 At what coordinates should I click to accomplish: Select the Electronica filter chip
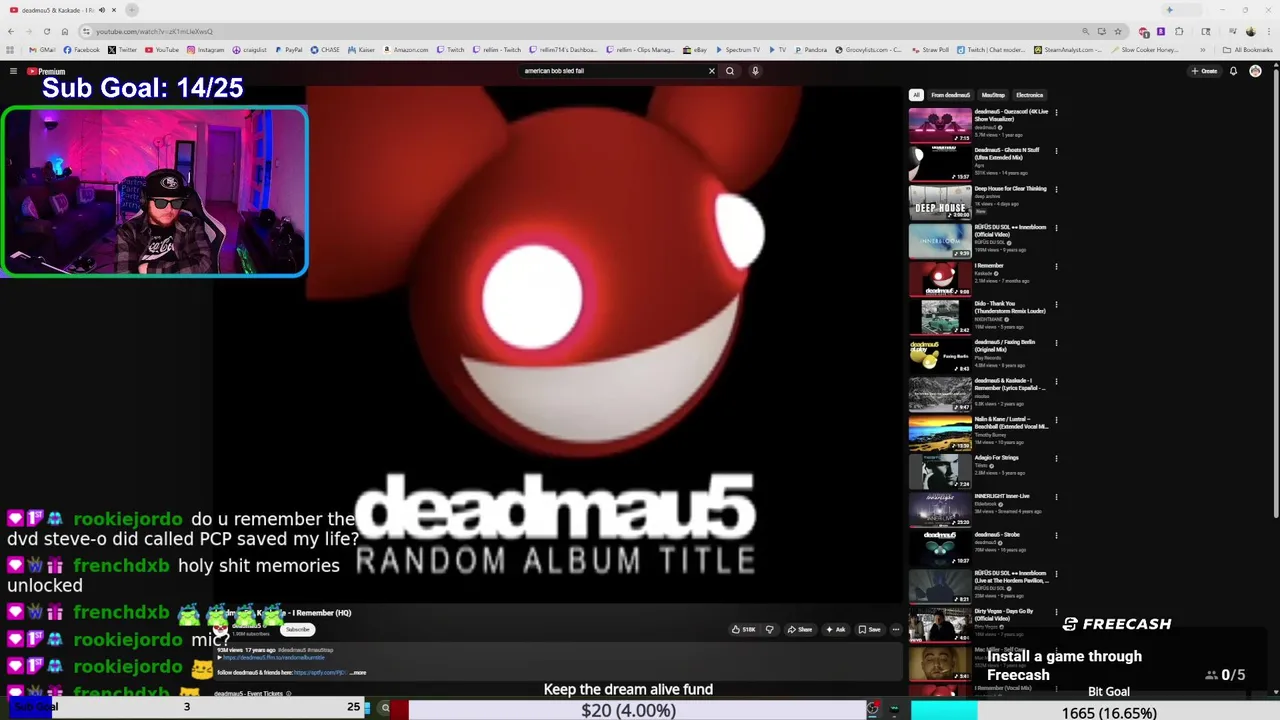pyautogui.click(x=1029, y=95)
